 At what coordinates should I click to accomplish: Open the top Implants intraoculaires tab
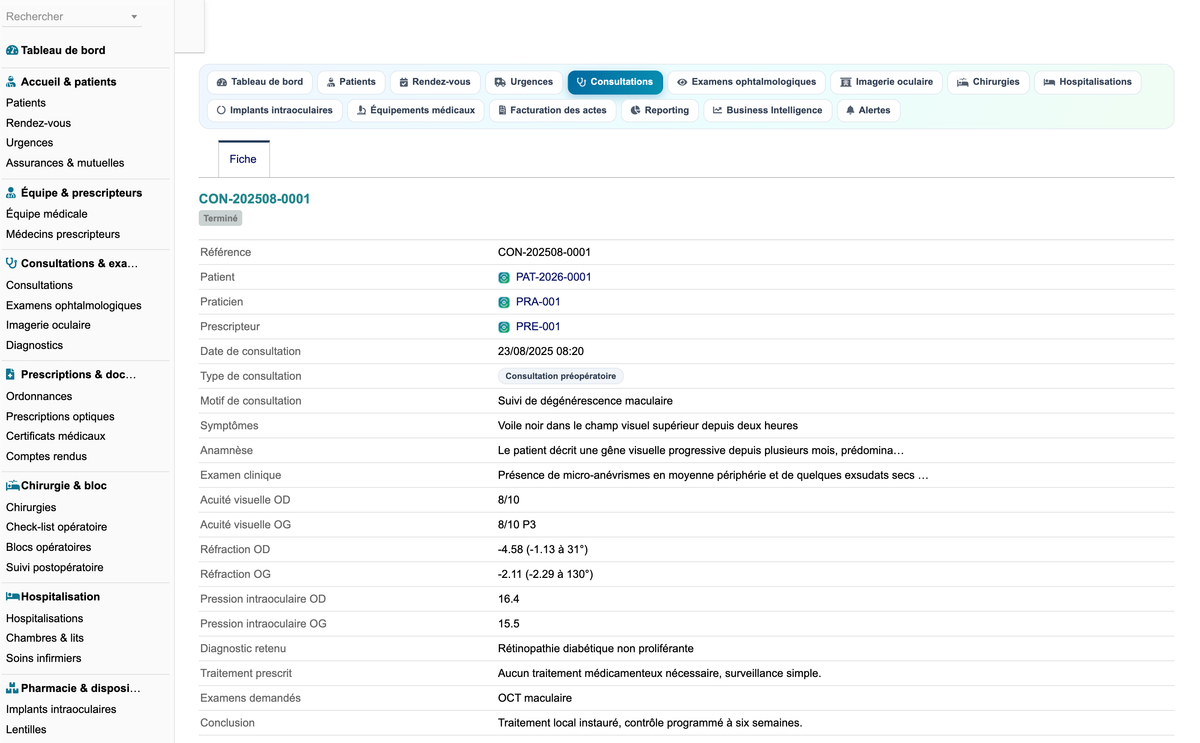point(275,110)
